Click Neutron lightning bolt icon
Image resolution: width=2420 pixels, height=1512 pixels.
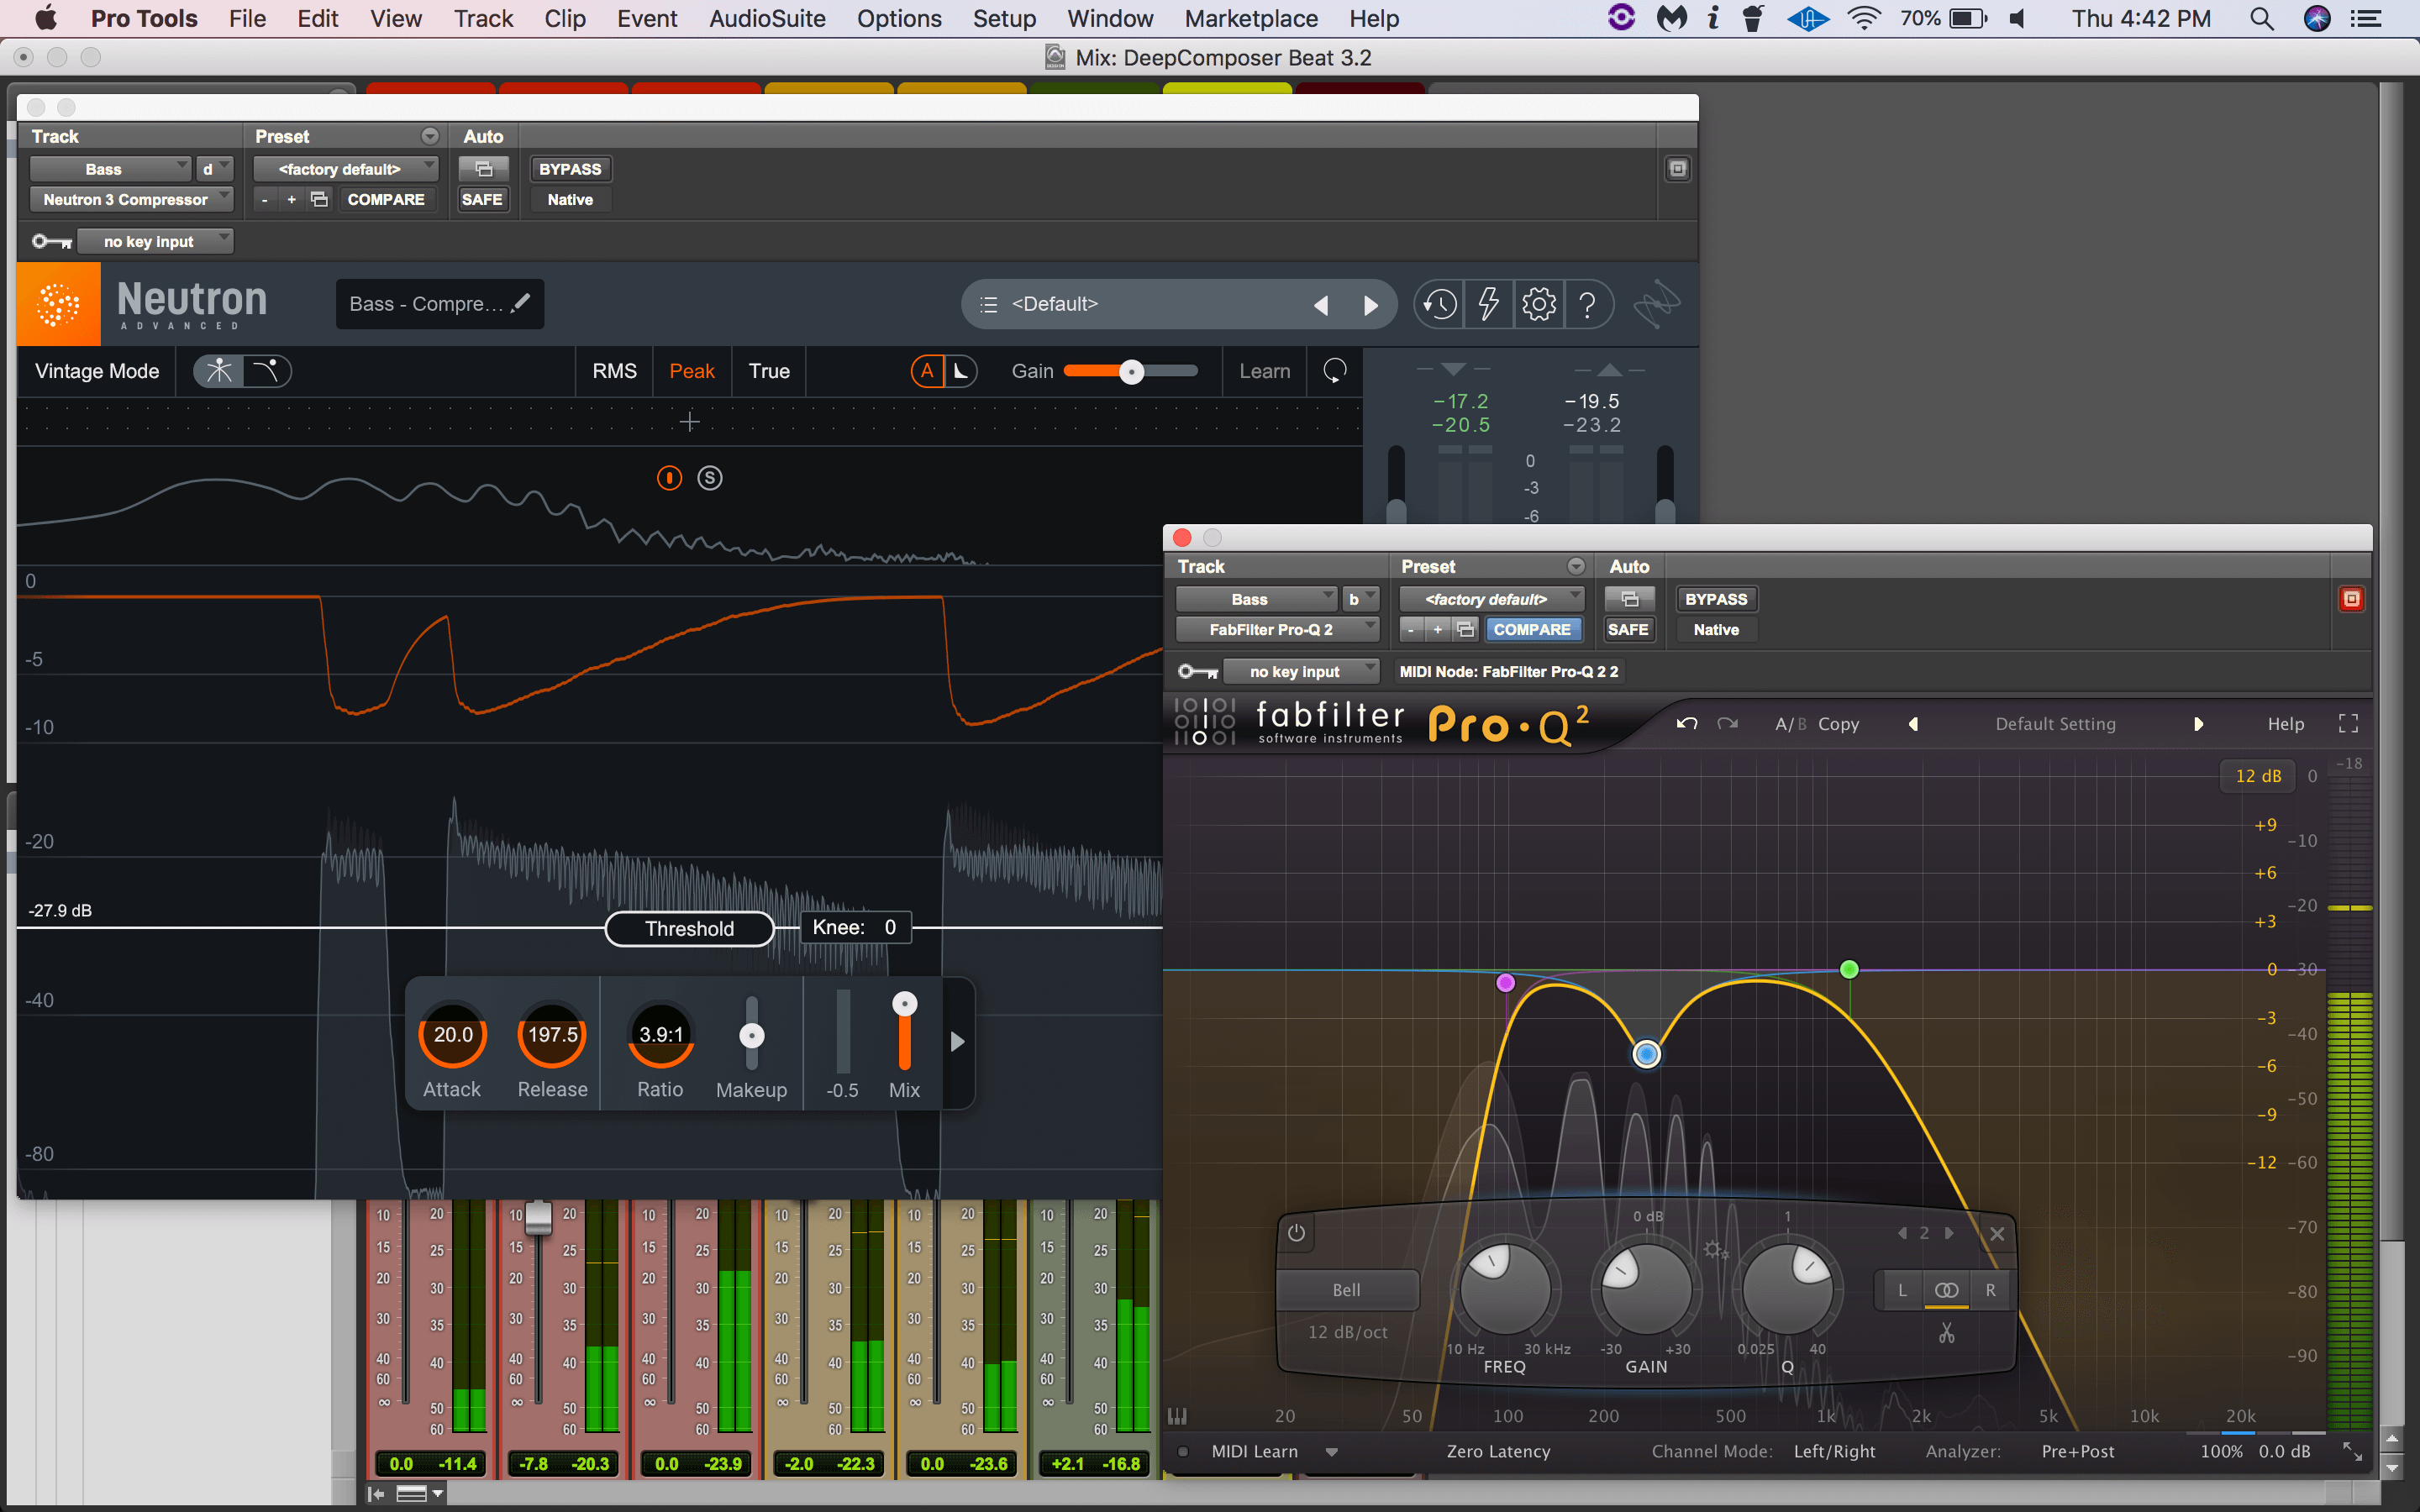1489,304
